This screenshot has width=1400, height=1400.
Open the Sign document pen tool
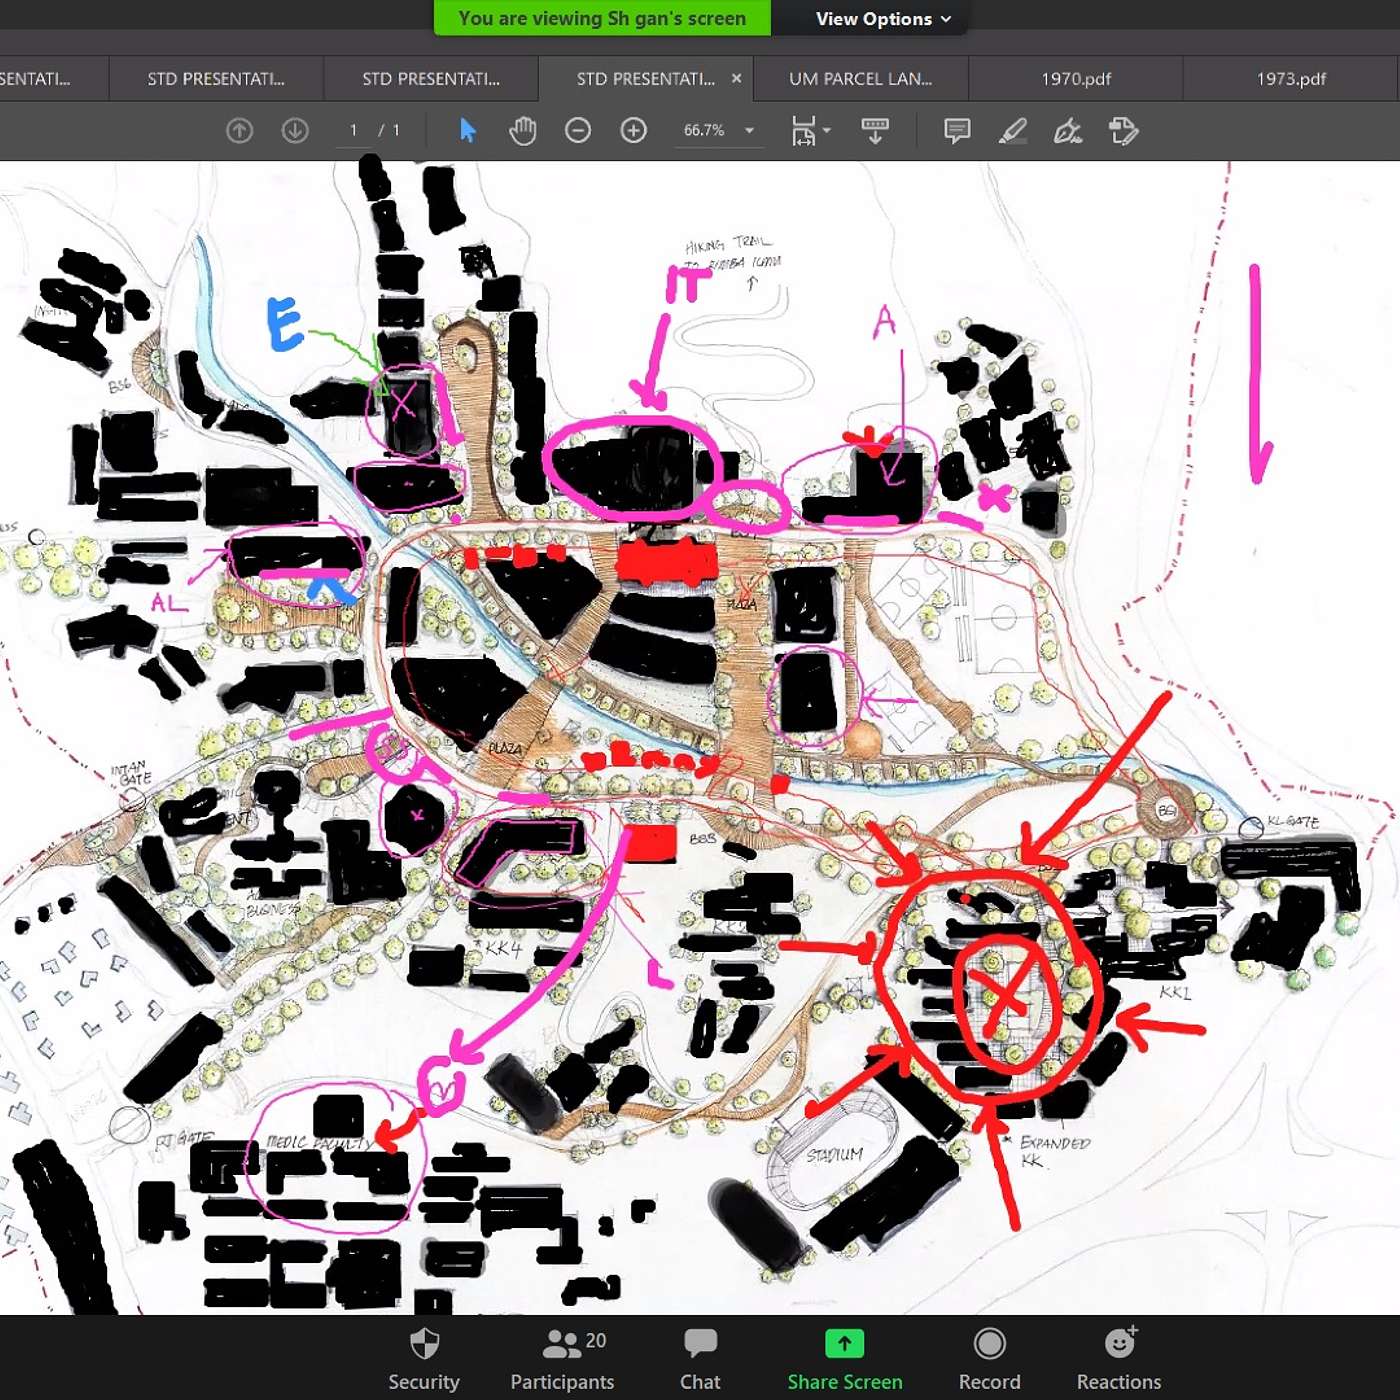(x=1067, y=131)
